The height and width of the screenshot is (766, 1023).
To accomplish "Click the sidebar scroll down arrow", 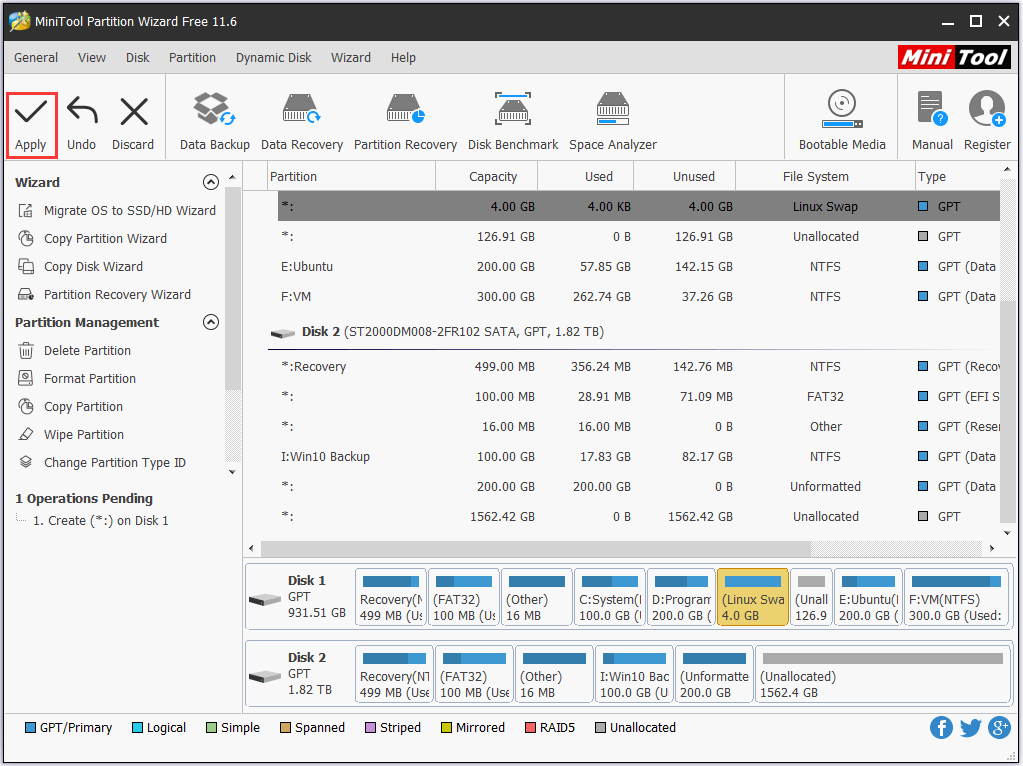I will point(232,472).
